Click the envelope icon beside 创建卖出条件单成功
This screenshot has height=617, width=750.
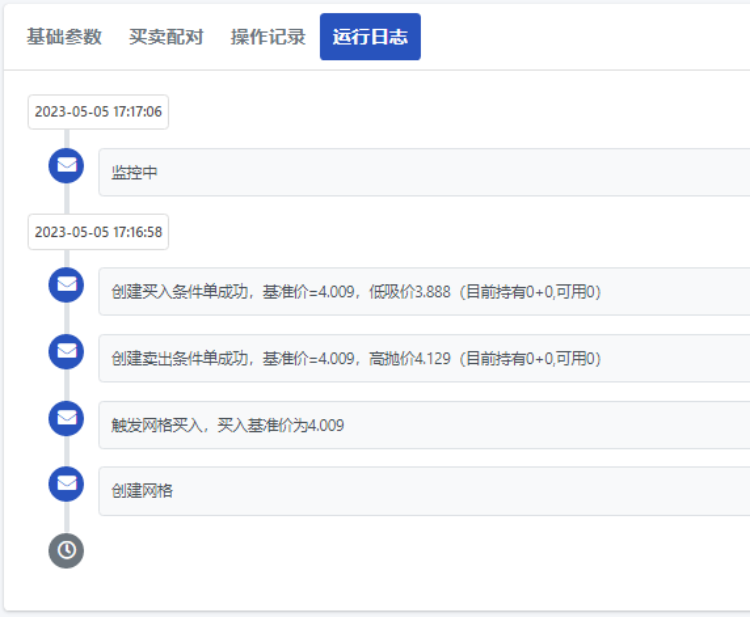tap(66, 352)
